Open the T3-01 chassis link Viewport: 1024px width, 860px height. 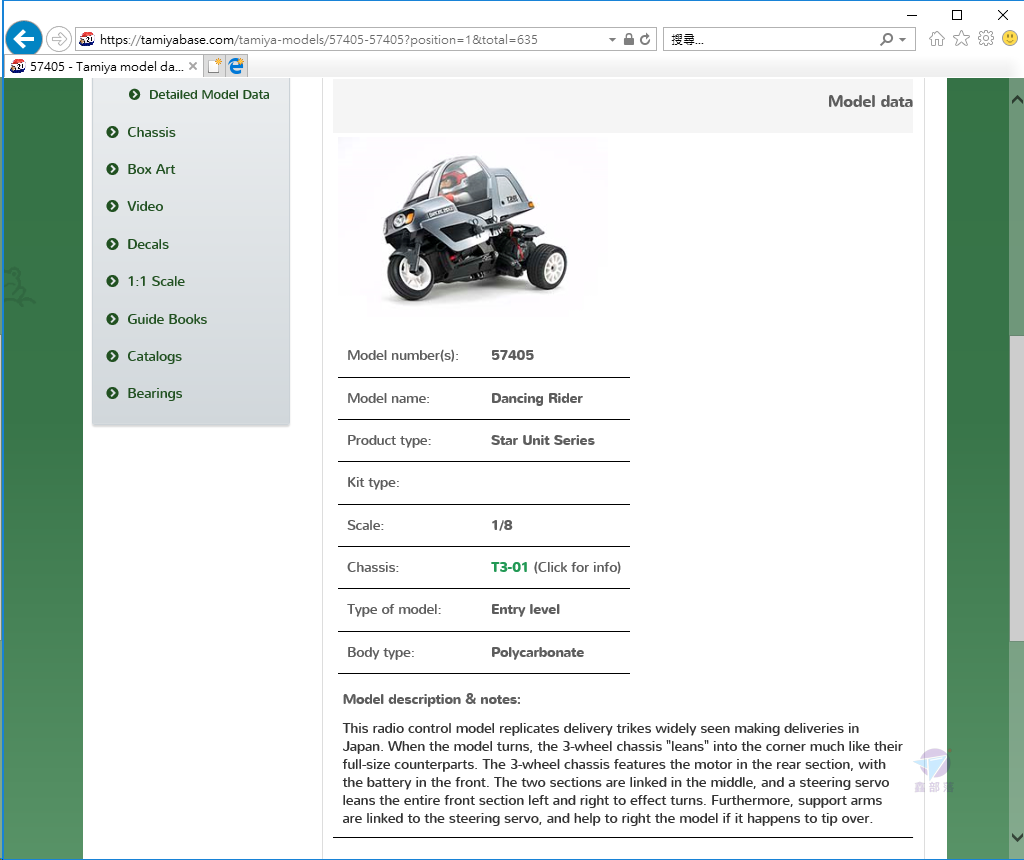509,567
